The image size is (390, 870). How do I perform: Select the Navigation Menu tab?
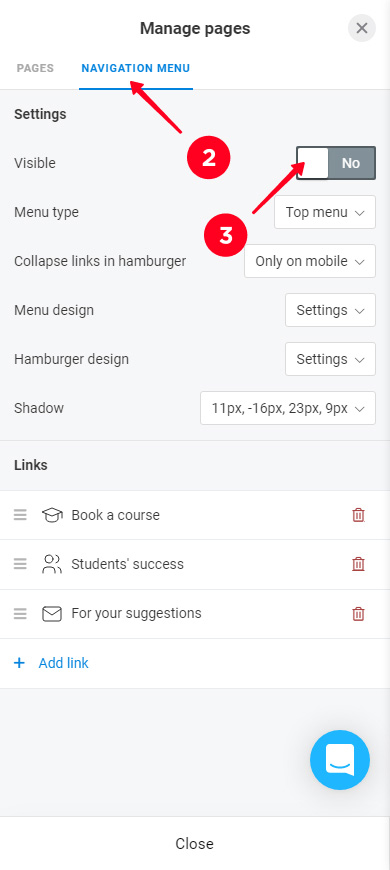[136, 68]
